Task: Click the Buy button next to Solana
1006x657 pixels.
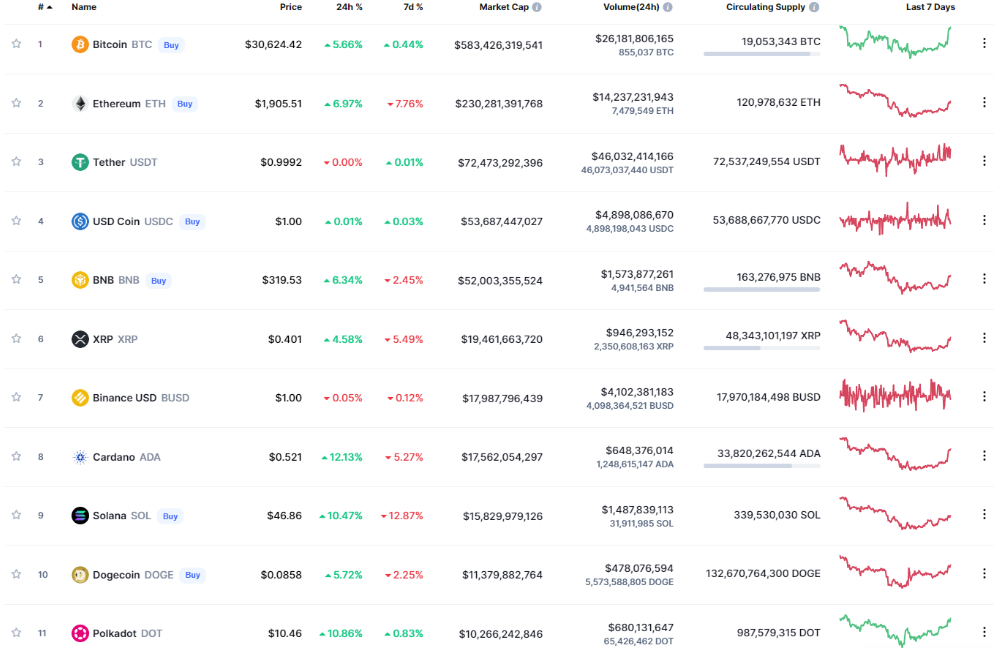Action: click(170, 516)
